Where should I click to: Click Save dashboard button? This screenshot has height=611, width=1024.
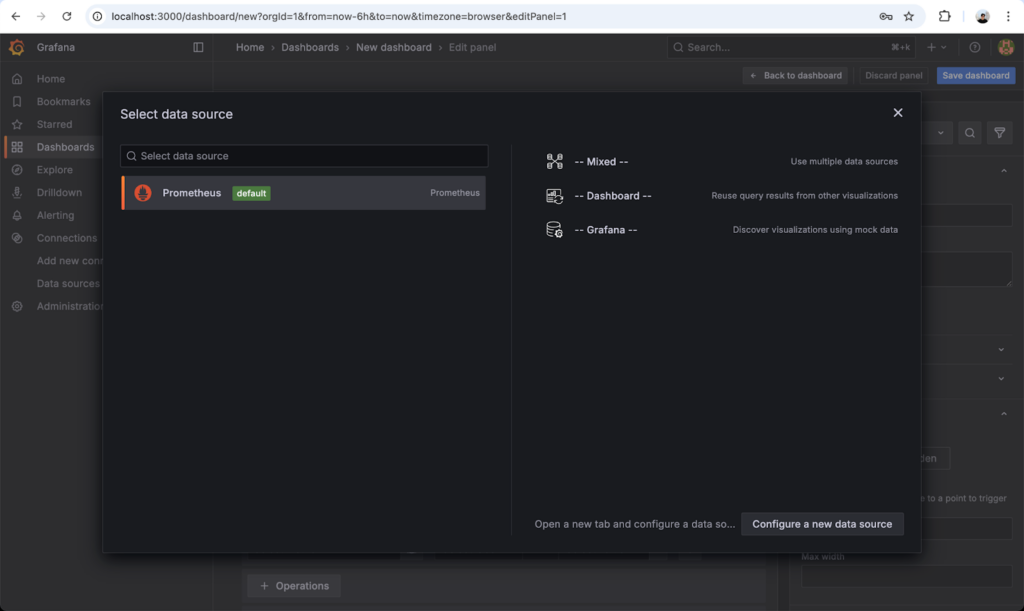coord(975,76)
